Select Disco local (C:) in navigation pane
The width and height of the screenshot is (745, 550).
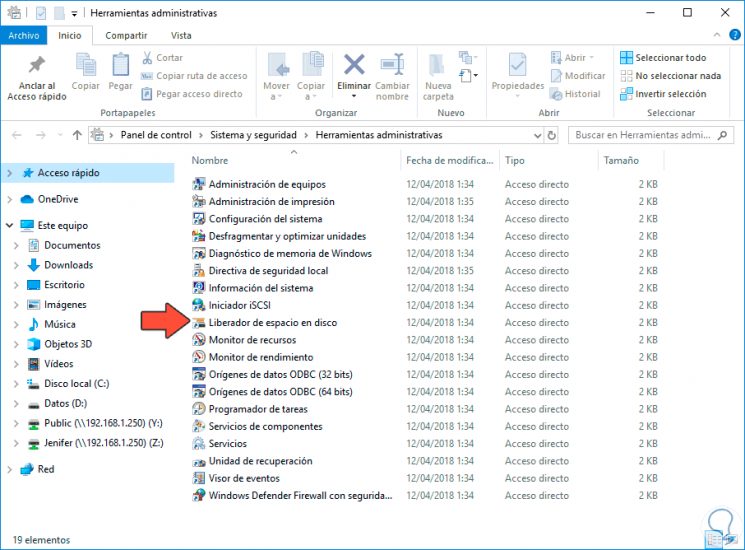point(76,383)
